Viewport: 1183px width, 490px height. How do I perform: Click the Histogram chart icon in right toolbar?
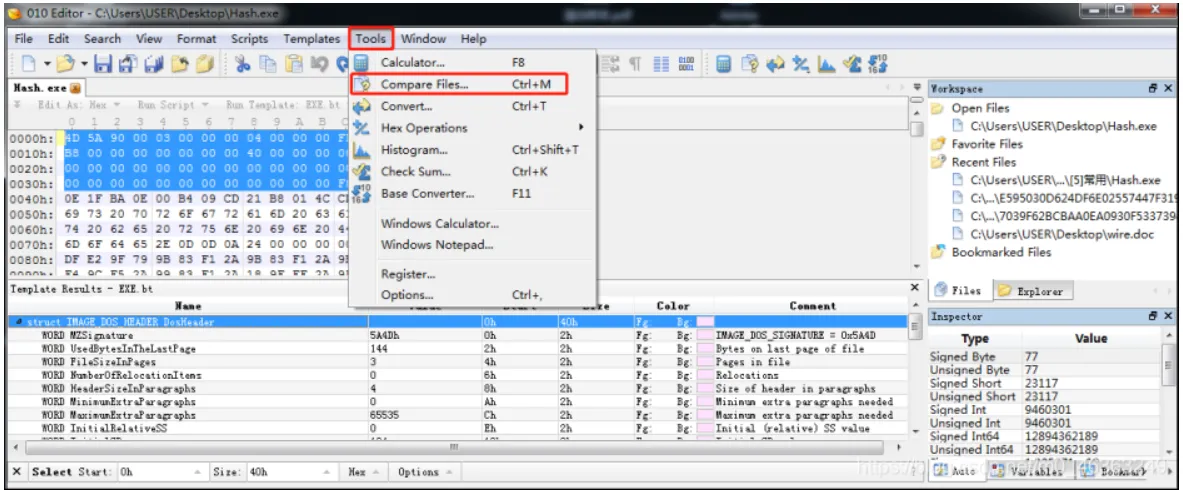coord(826,64)
